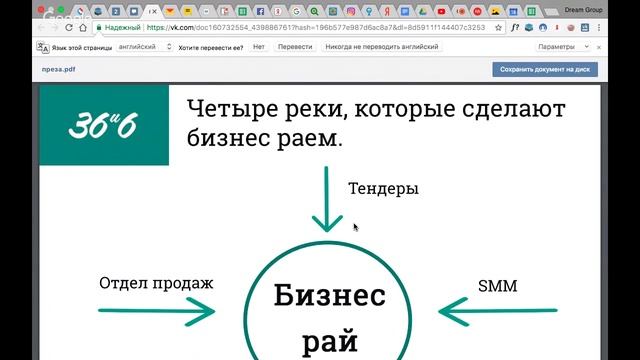This screenshot has width=640, height=360.
Task: Bookmark this page with the star icon
Action: coord(498,27)
